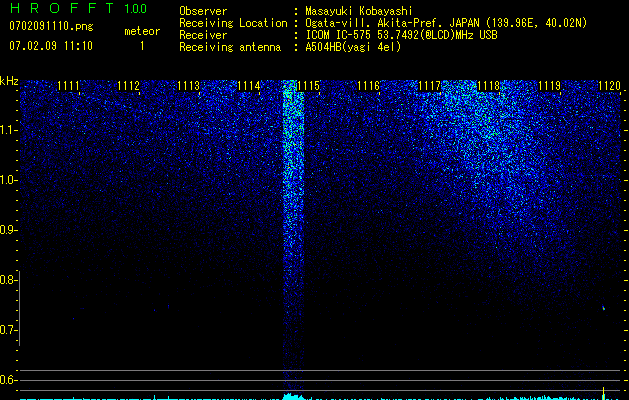Screen dimensions: 629x400
Task: Click the 1120 time marker
Action: pyautogui.click(x=609, y=86)
